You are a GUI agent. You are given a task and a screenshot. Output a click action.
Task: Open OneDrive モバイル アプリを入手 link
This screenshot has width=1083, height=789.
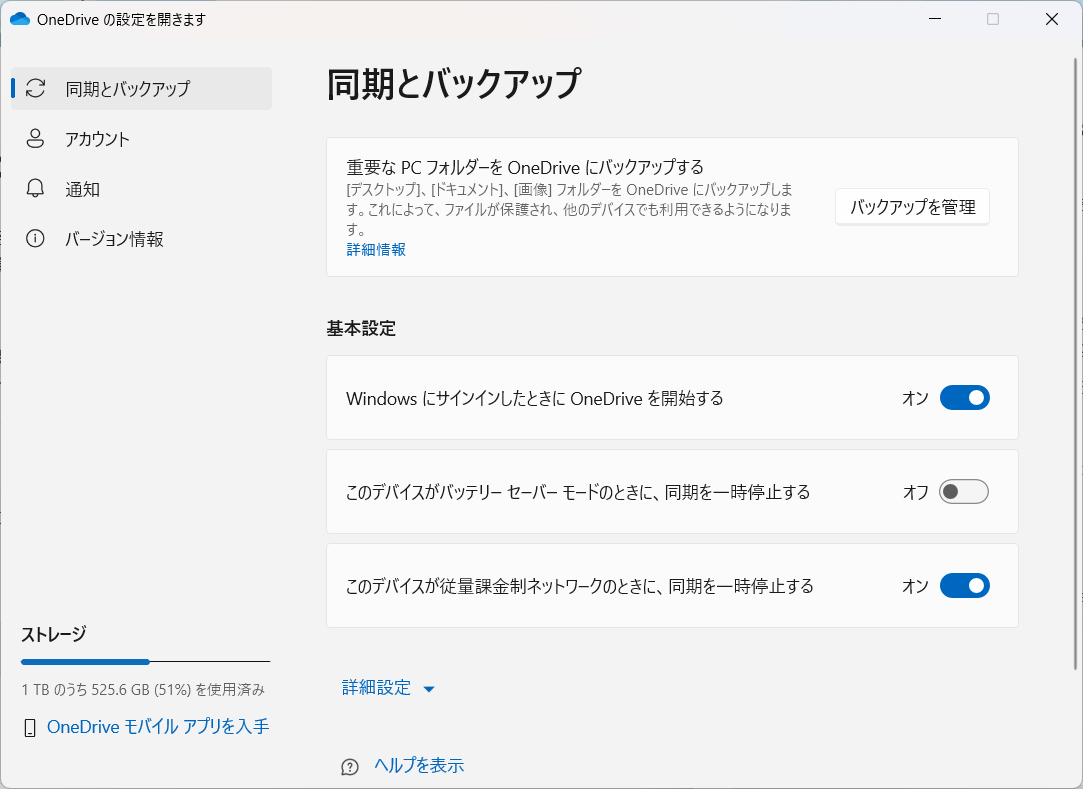158,727
